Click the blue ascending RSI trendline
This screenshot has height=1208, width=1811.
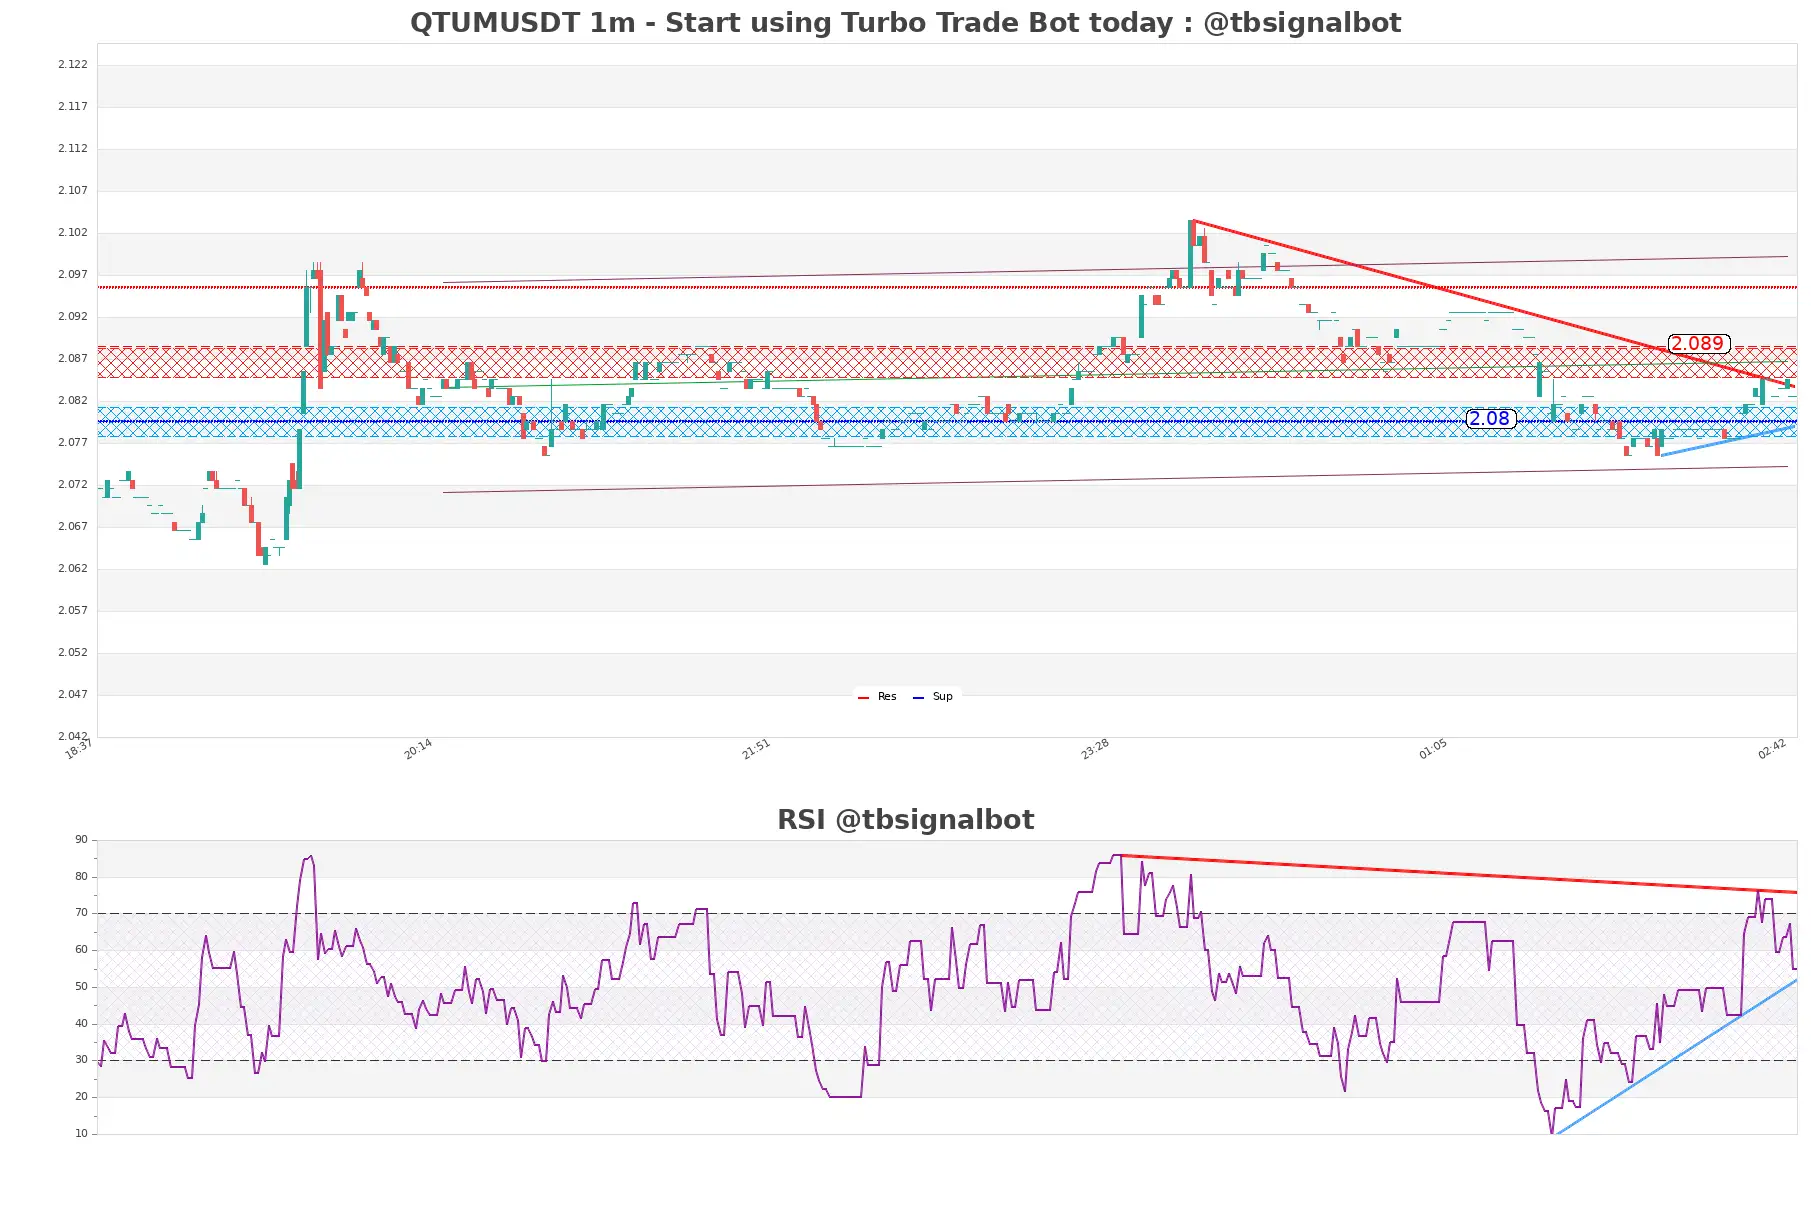point(1676,1057)
